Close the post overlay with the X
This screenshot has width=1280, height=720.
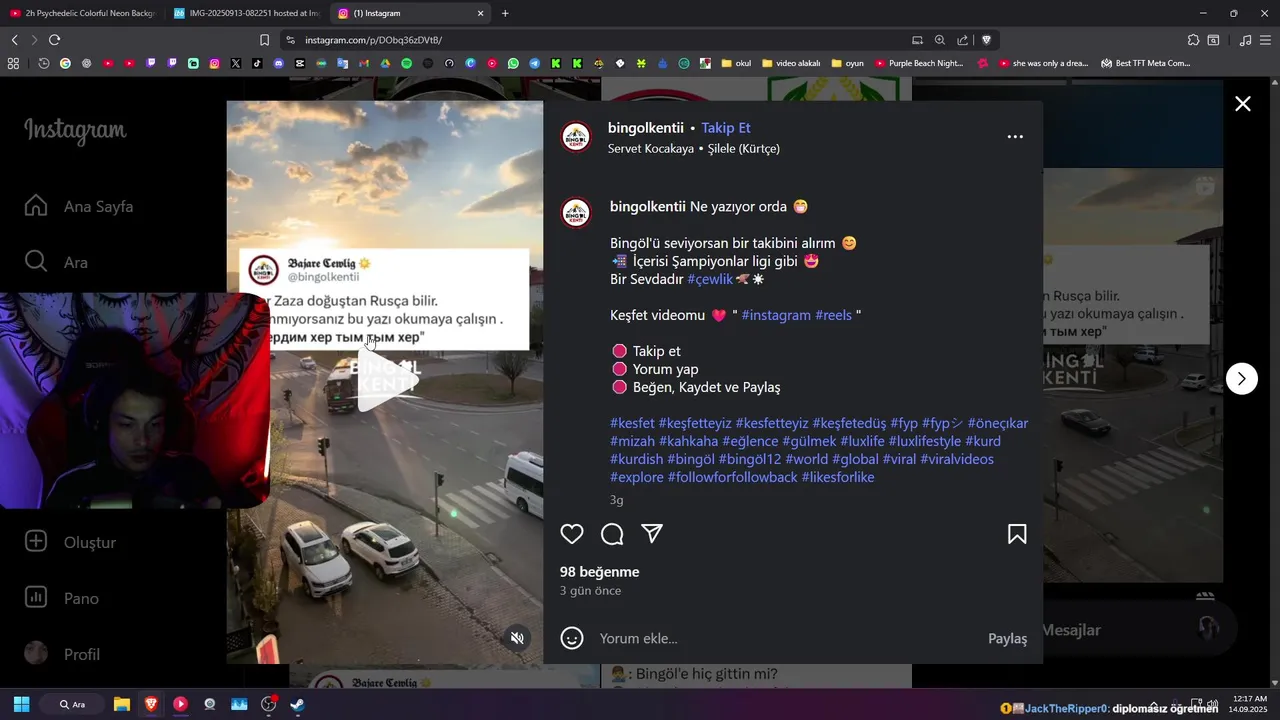[x=1243, y=104]
